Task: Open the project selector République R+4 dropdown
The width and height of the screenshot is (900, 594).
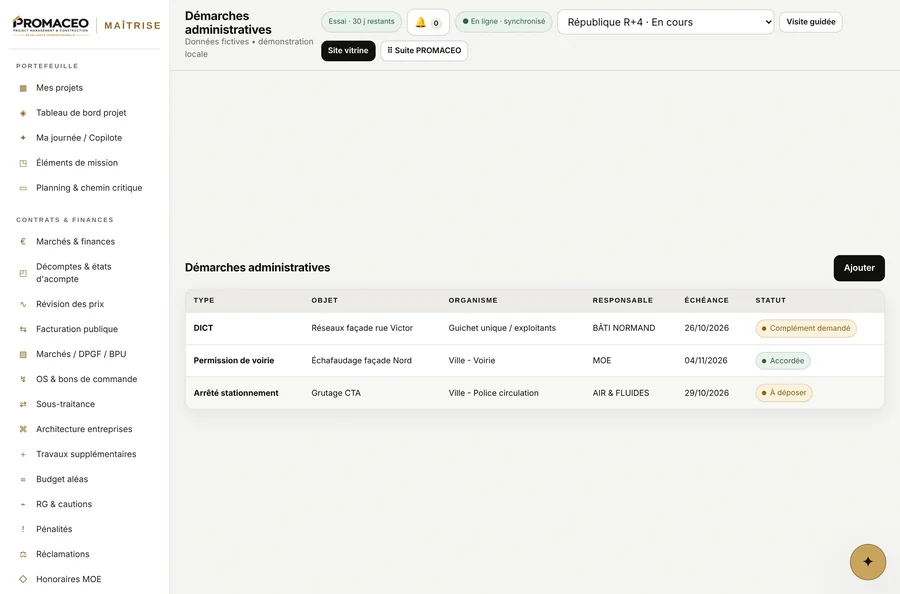Action: click(x=665, y=22)
